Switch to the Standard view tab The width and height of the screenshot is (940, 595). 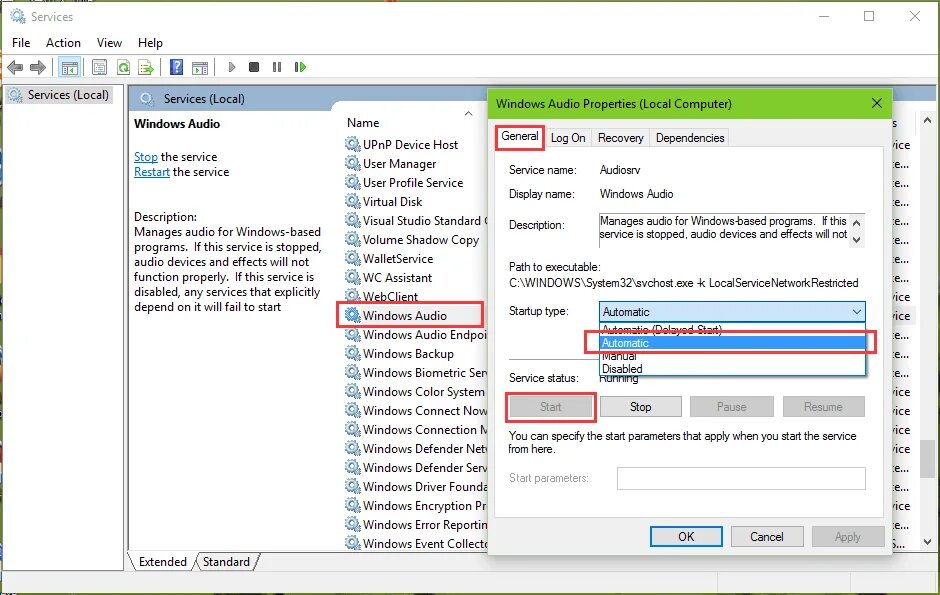(226, 561)
